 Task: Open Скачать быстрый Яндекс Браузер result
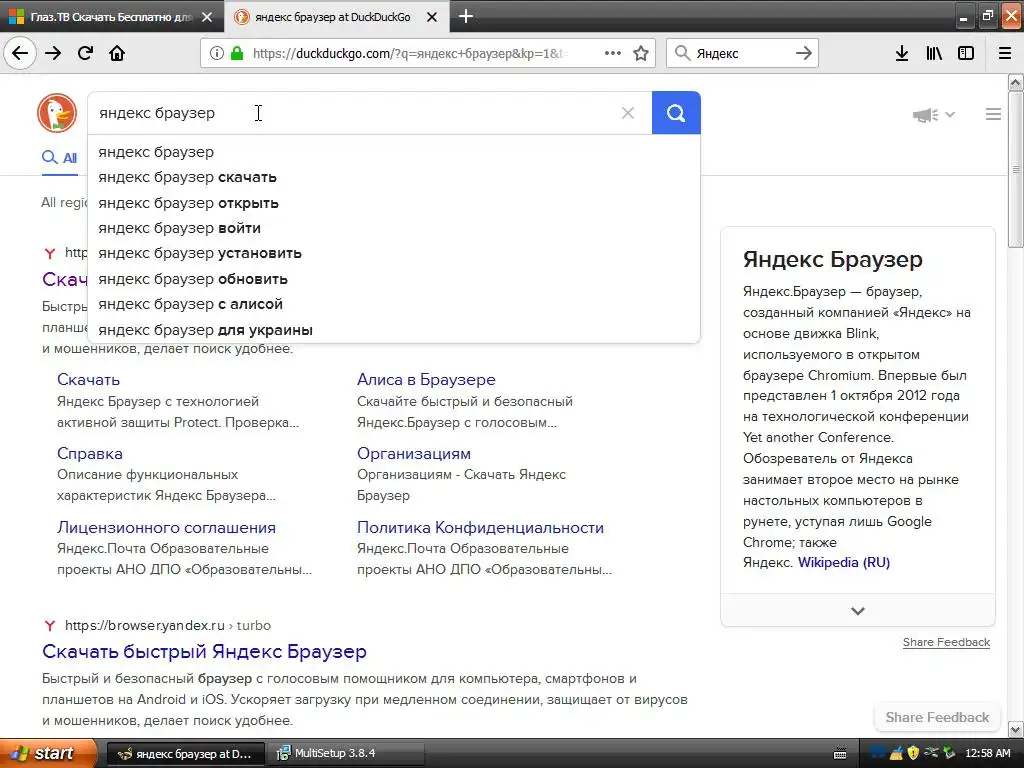coord(204,651)
